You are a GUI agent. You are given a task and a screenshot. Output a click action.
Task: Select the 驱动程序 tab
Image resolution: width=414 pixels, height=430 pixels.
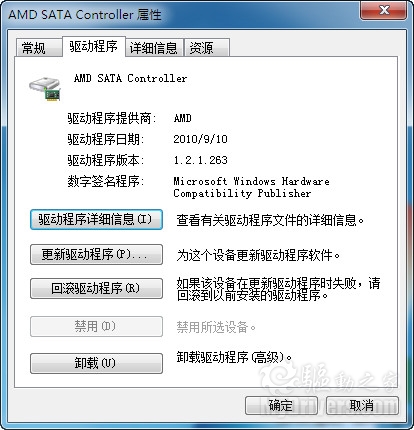click(x=94, y=47)
